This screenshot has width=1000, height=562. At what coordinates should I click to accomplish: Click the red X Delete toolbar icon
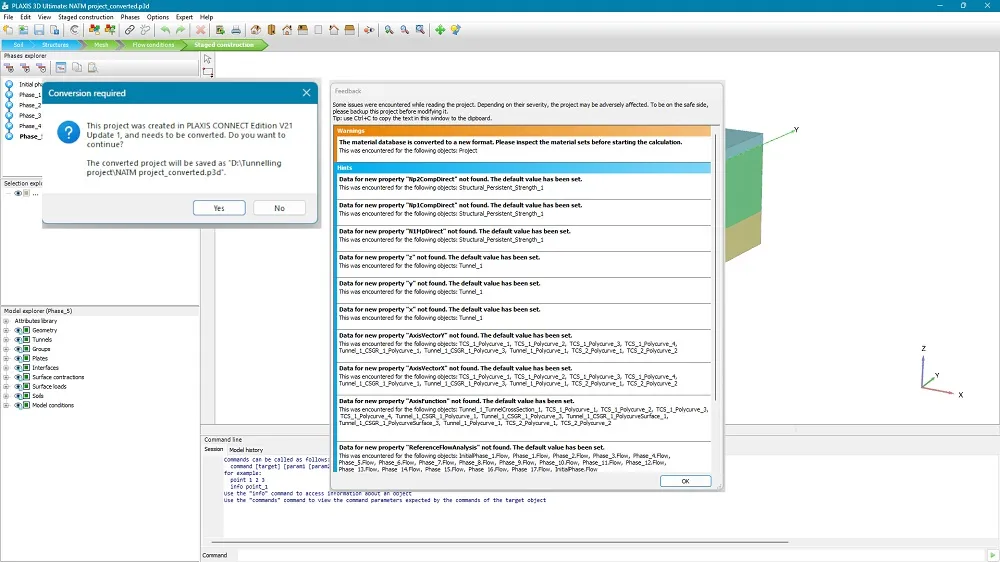(200, 30)
